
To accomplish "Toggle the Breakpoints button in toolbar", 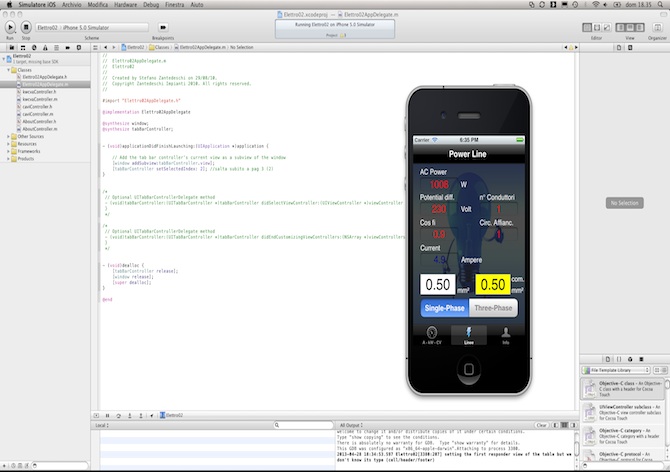I will [163, 27].
